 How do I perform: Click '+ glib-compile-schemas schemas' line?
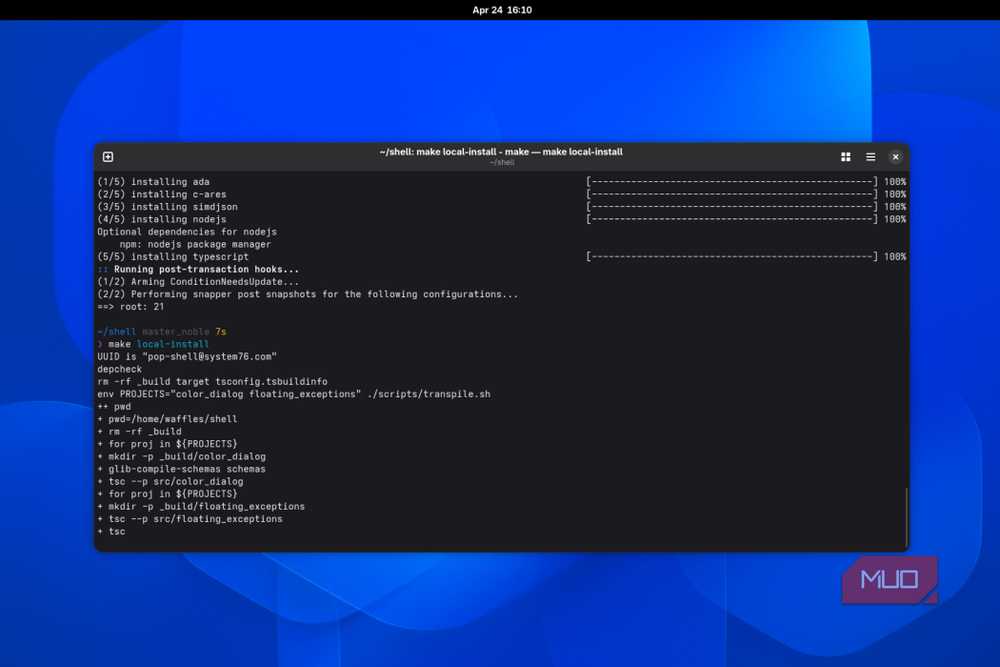[x=181, y=469]
